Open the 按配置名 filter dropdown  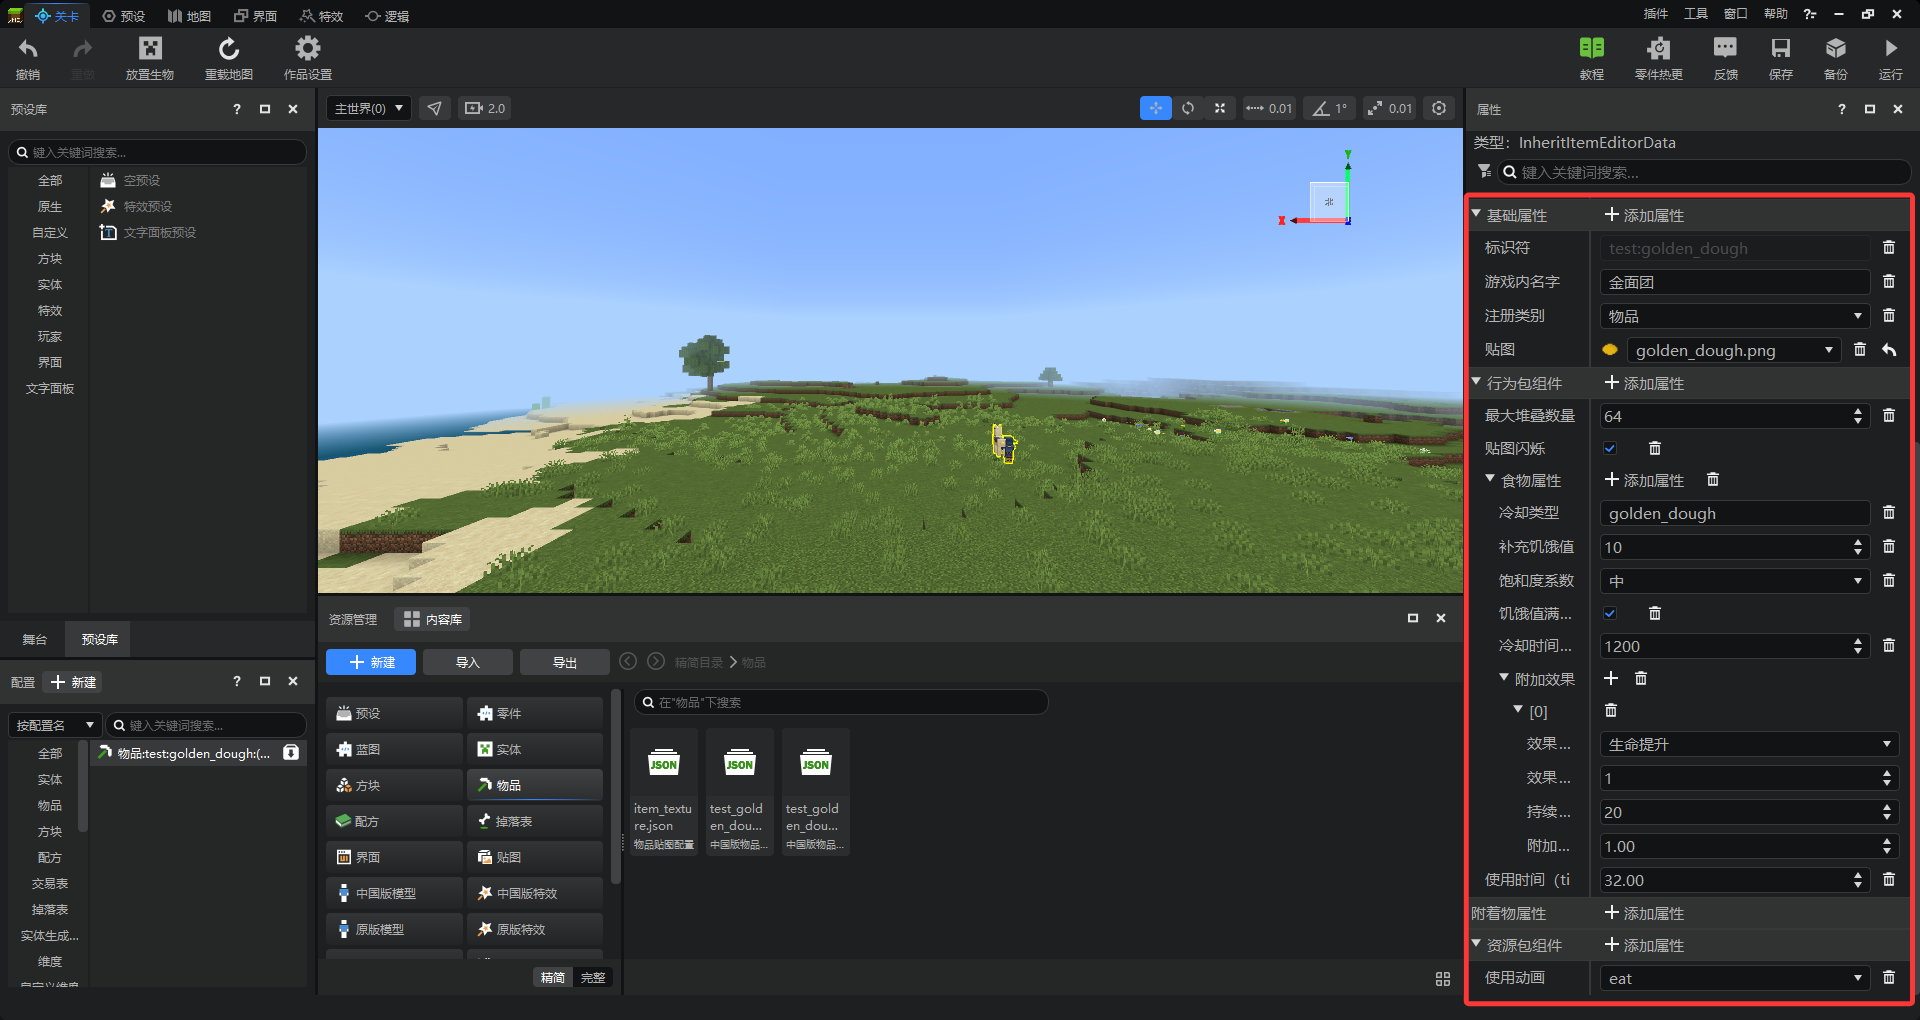click(x=55, y=725)
